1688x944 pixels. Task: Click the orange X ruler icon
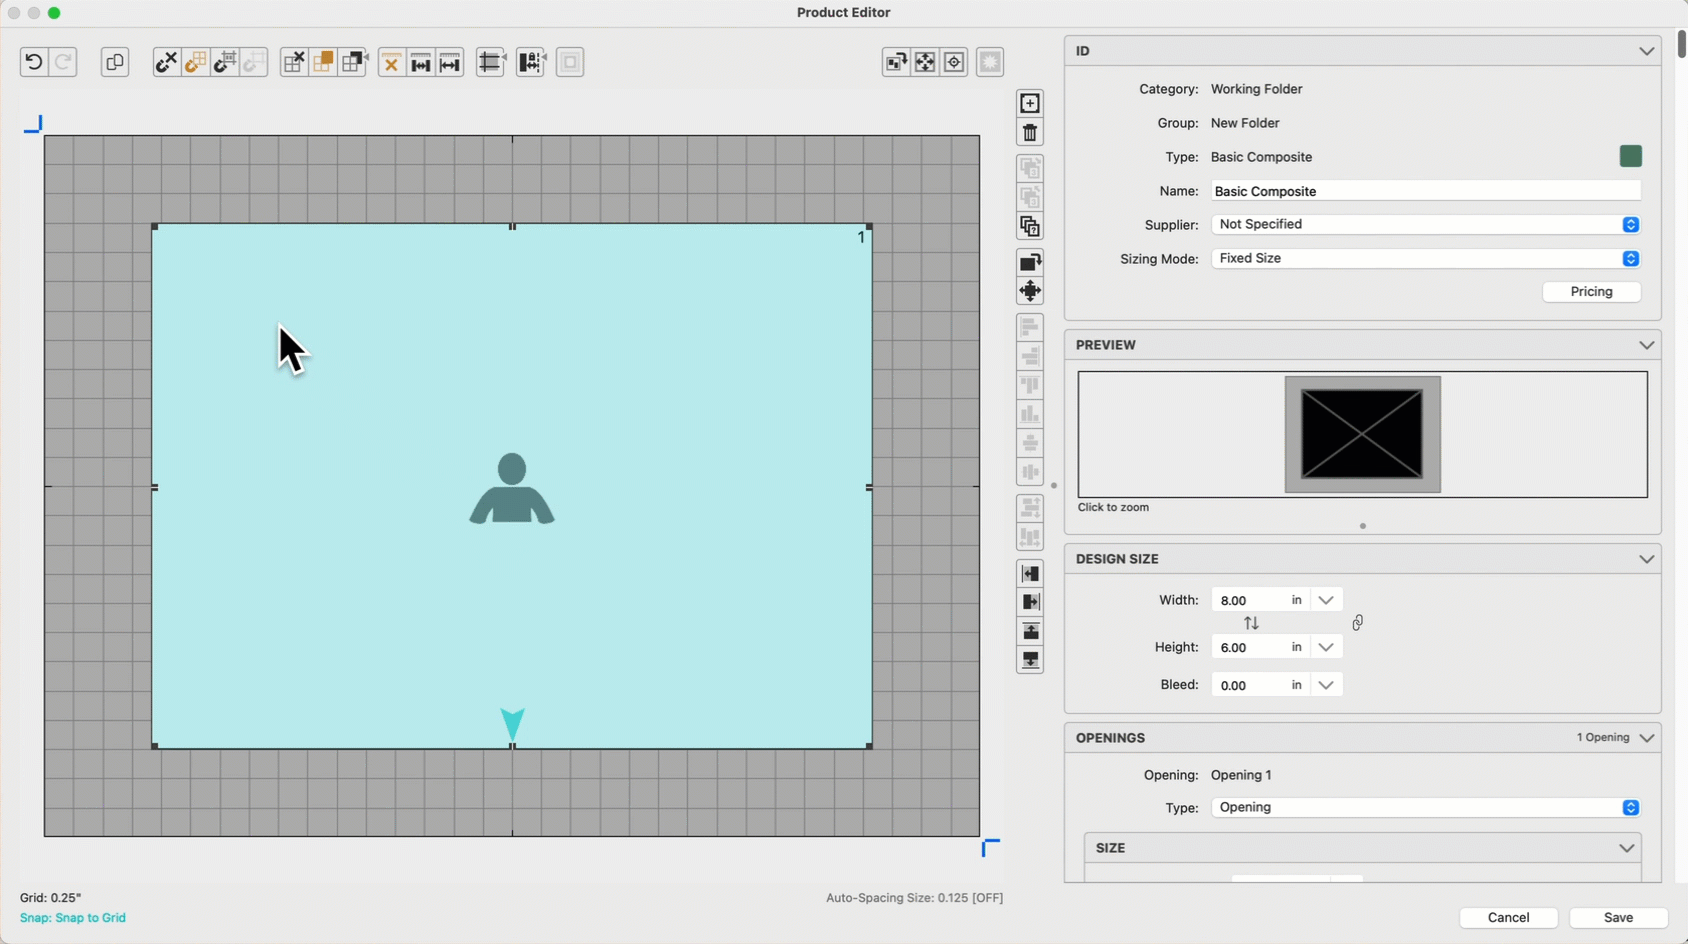[391, 62]
